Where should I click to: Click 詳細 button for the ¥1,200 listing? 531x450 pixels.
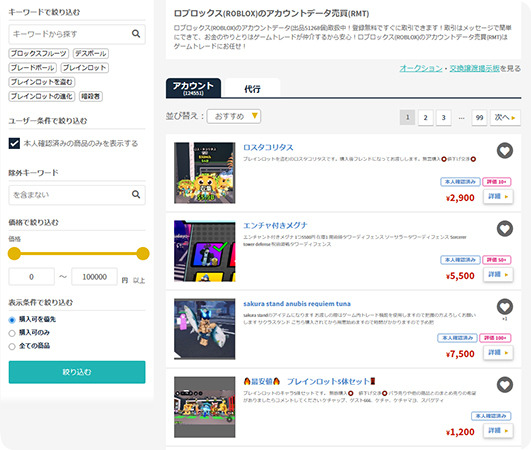tap(498, 431)
